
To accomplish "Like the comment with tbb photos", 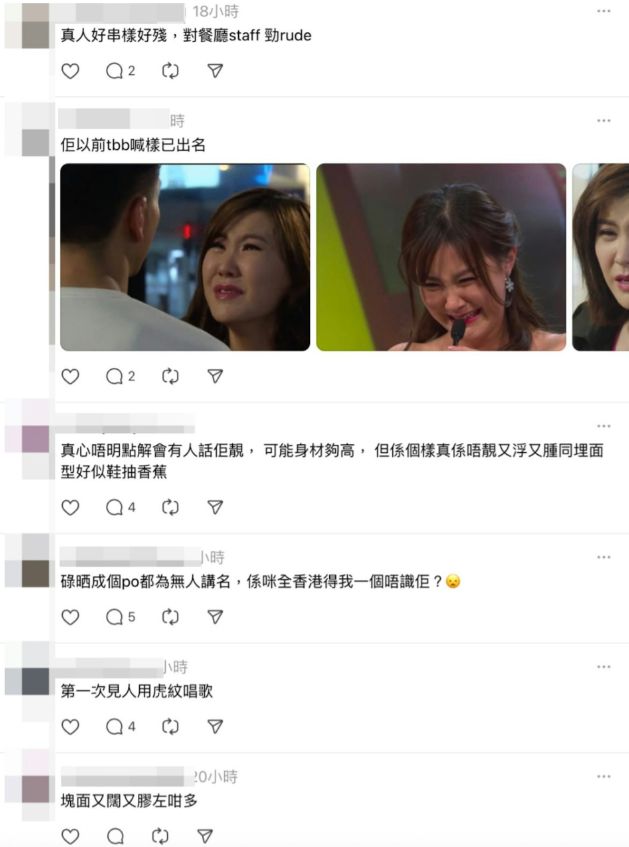I will (x=70, y=376).
